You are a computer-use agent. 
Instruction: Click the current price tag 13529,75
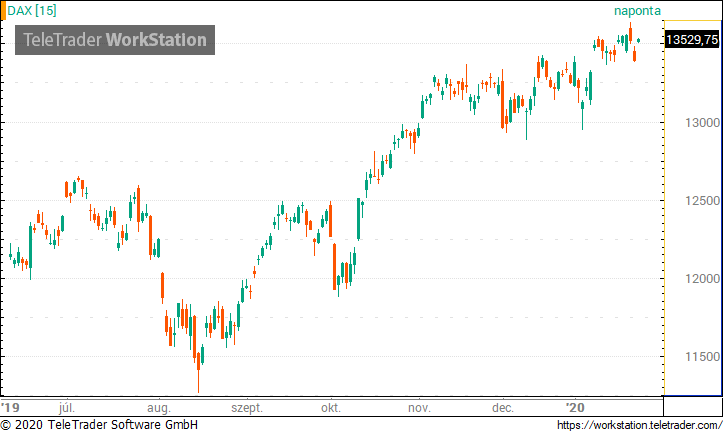click(692, 40)
